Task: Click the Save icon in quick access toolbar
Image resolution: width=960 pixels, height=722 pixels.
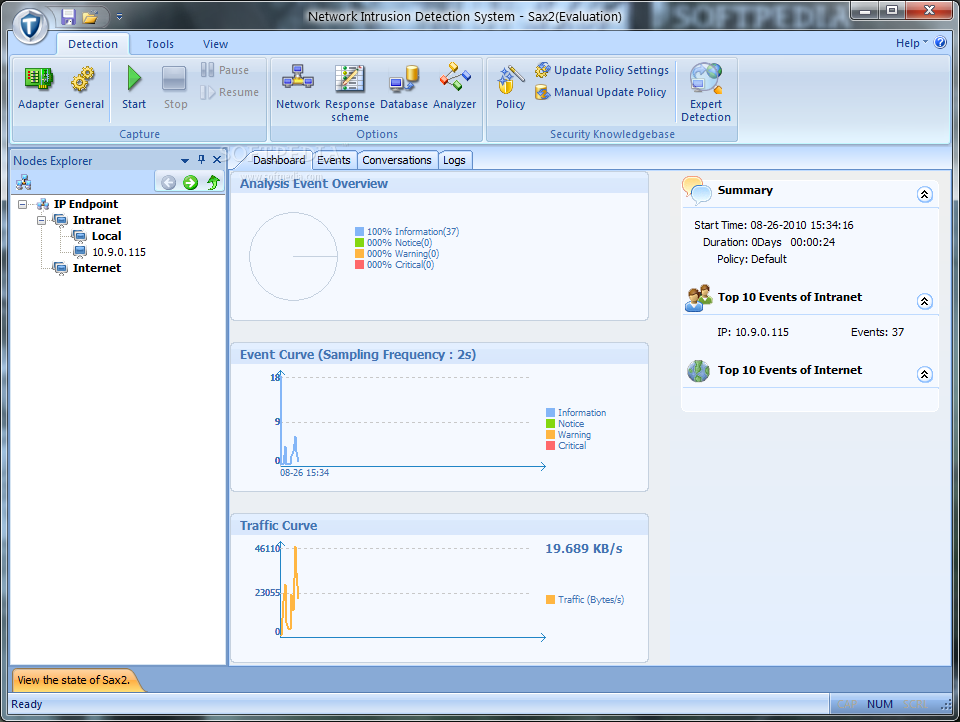Action: click(x=68, y=17)
